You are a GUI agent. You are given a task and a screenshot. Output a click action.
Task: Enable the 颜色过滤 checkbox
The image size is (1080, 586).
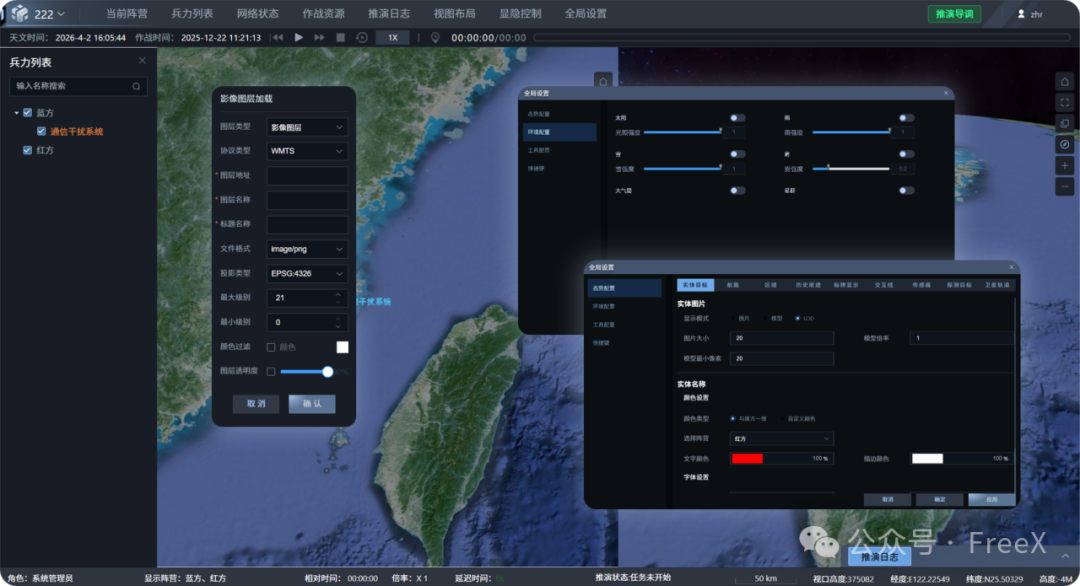[x=271, y=347]
